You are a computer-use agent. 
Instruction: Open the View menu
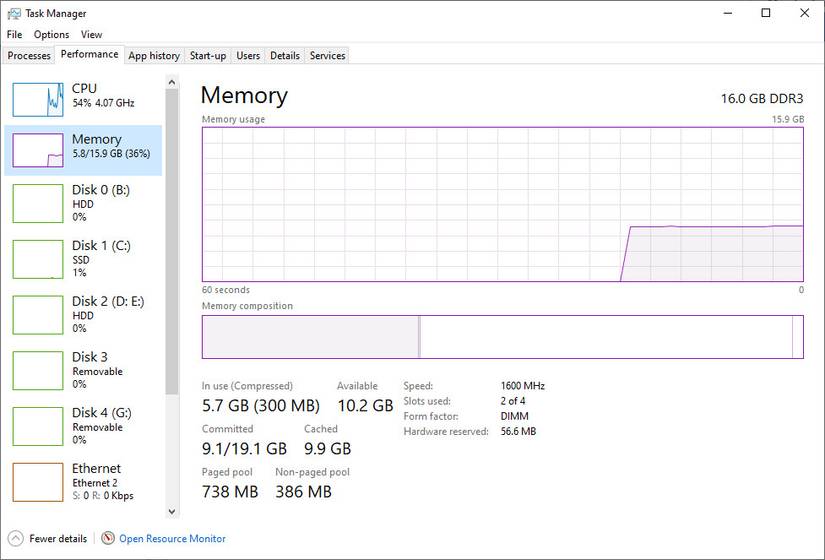point(92,35)
